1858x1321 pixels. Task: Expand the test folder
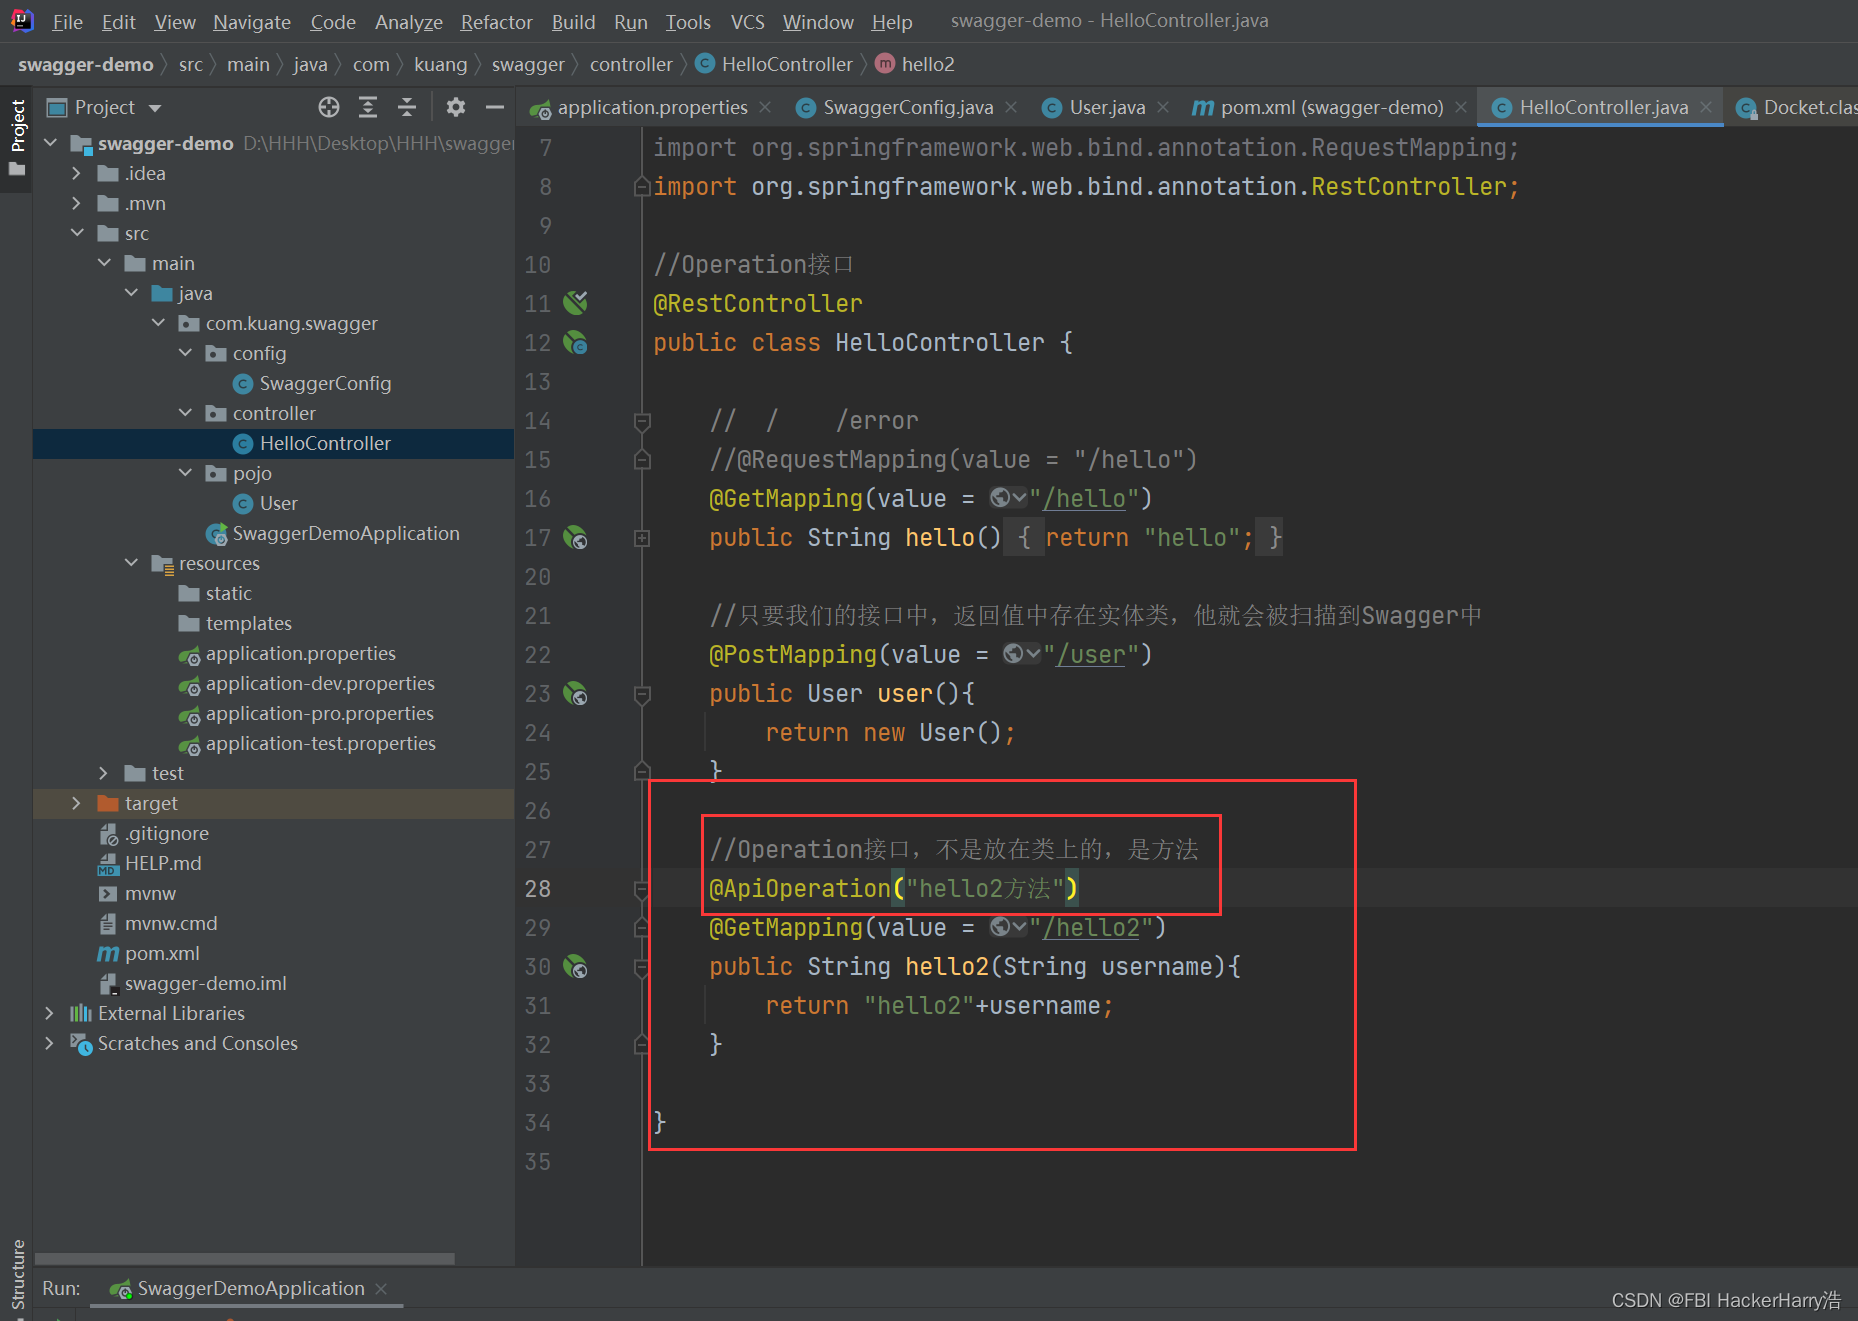tap(104, 774)
